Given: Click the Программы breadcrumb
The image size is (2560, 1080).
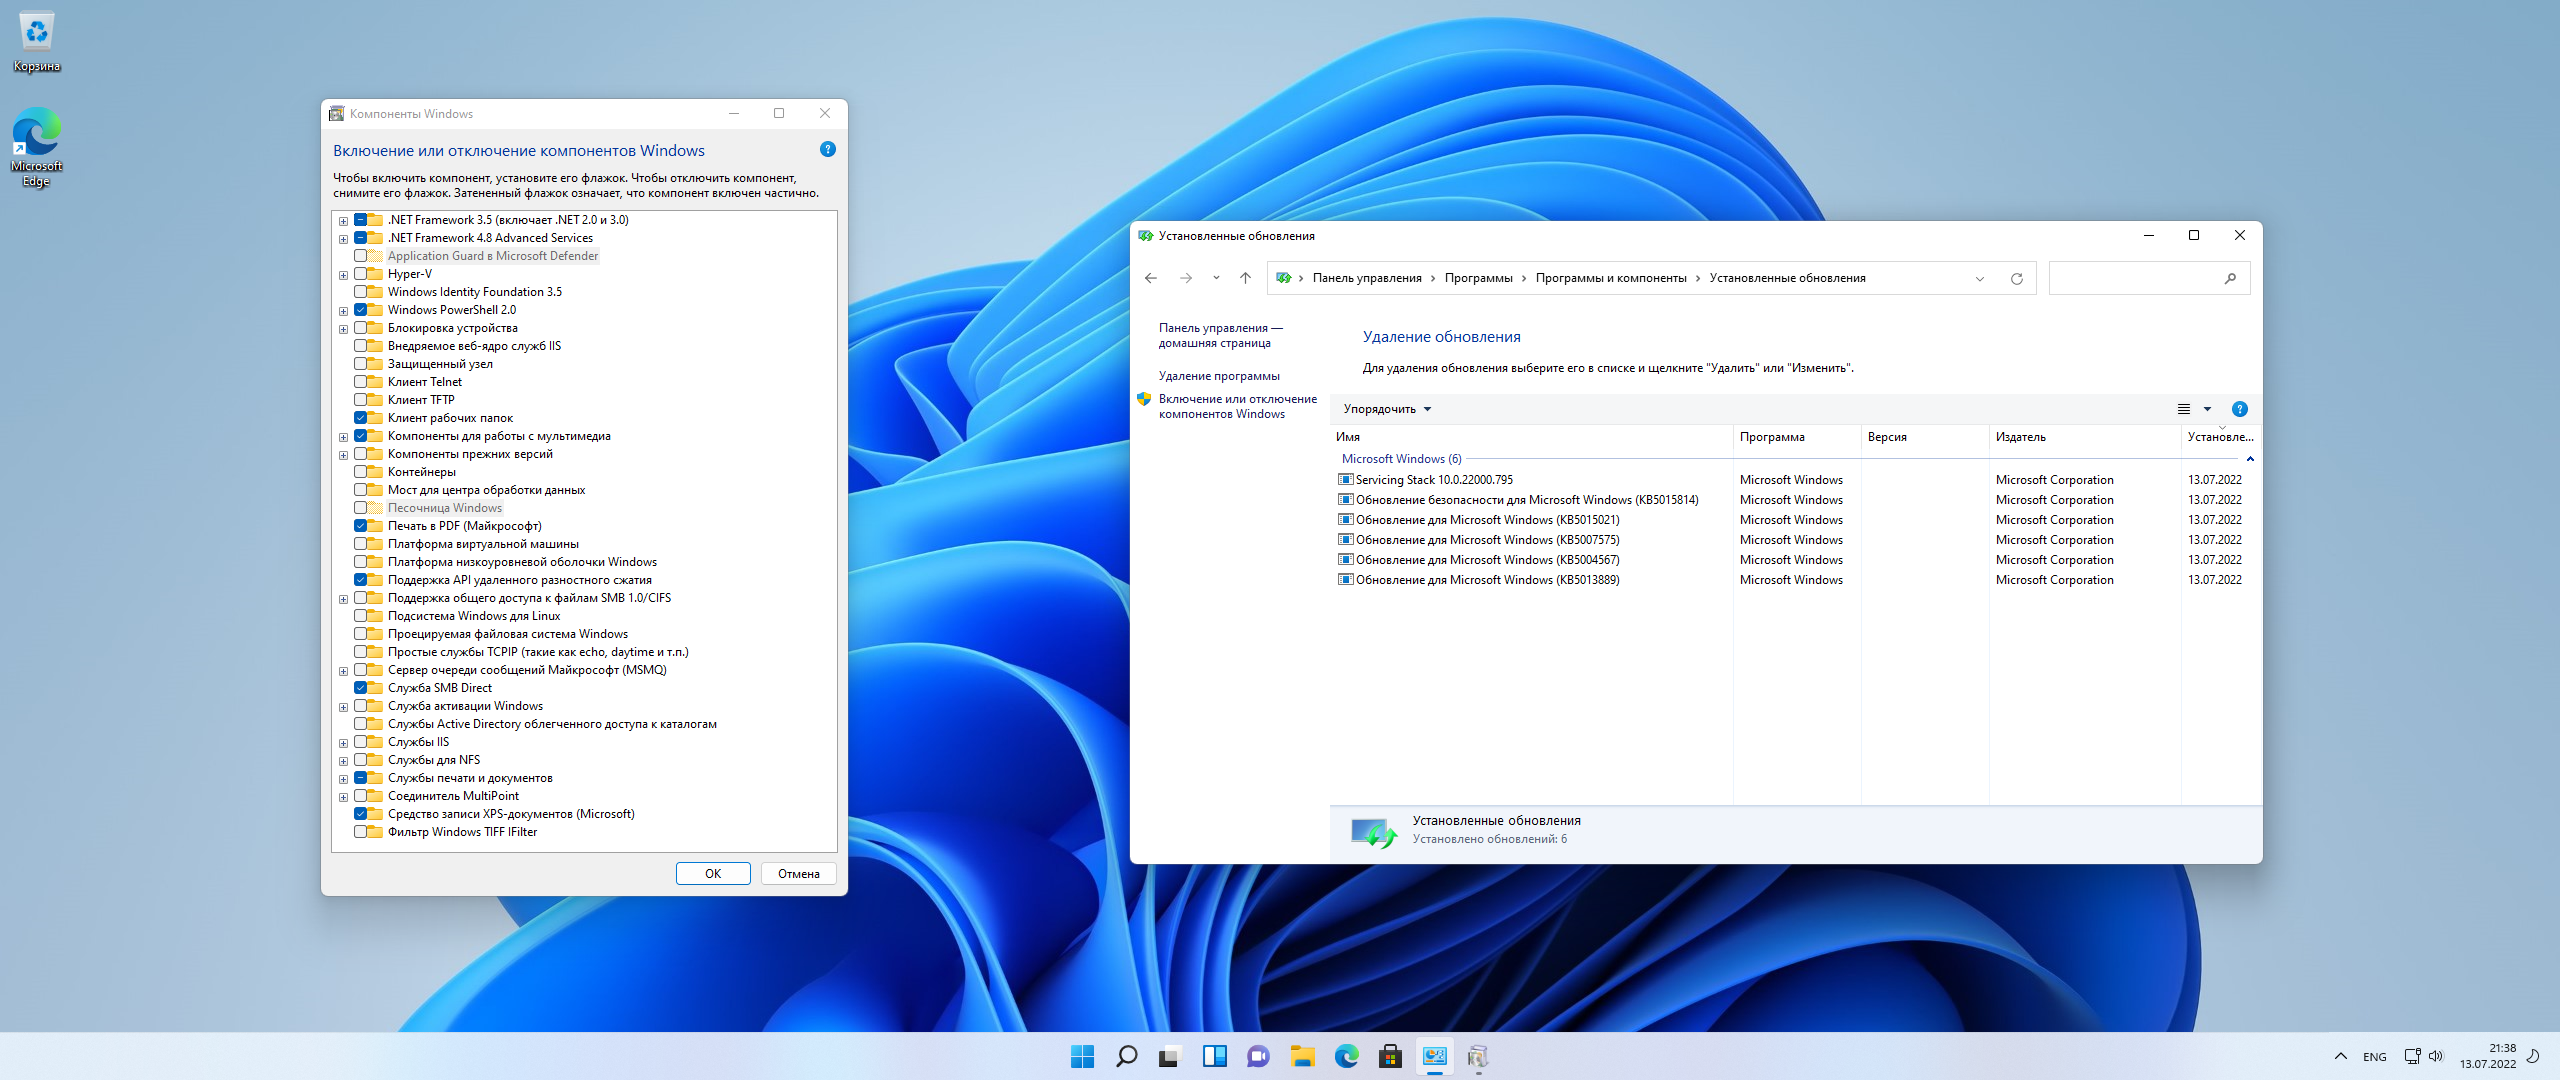Looking at the screenshot, I should pyautogui.click(x=1478, y=278).
